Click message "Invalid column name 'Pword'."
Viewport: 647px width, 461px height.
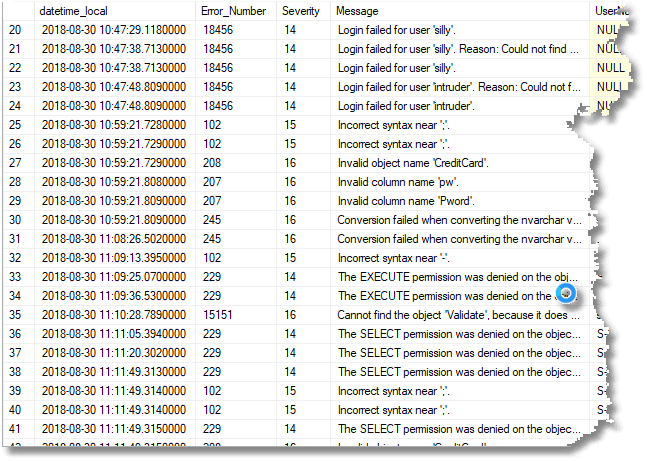point(406,201)
